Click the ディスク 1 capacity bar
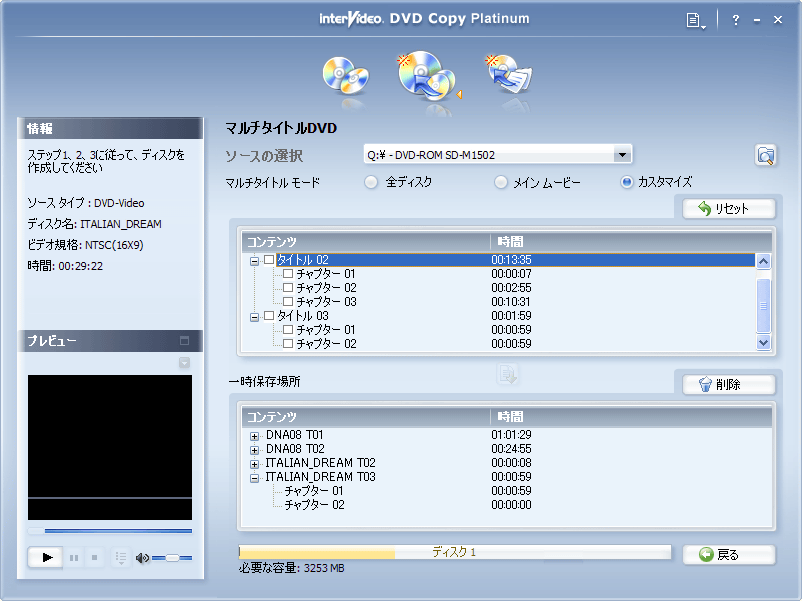 pos(455,552)
